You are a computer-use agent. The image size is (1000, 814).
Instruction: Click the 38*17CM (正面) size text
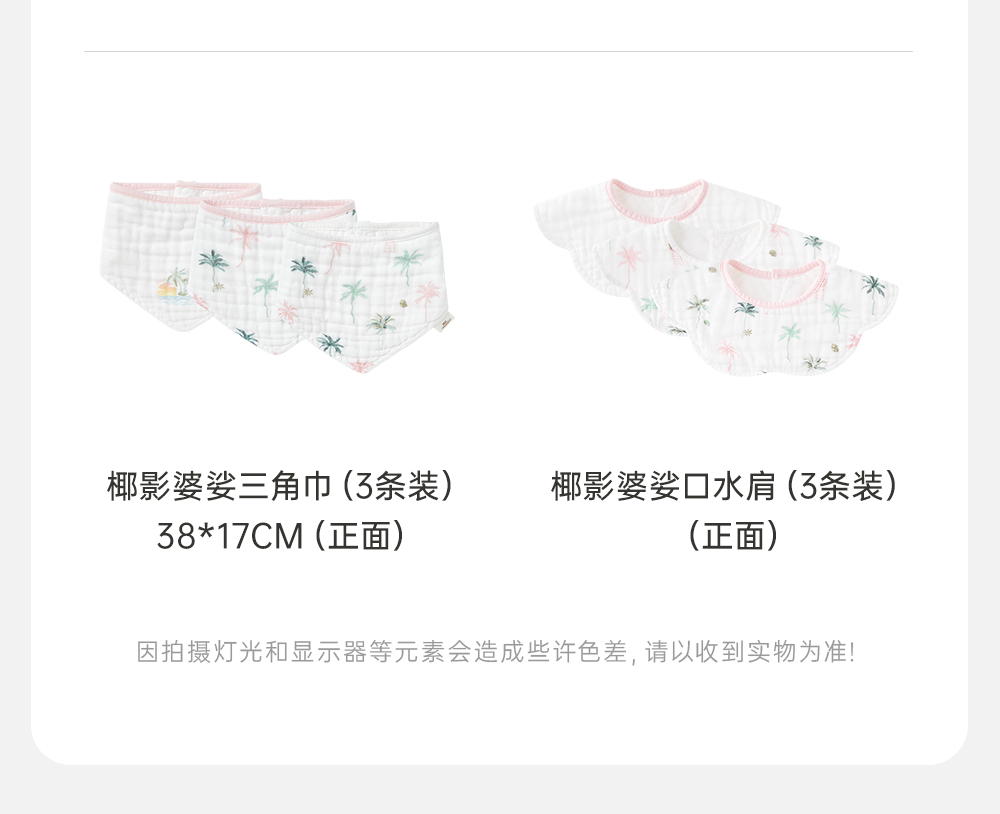tap(281, 535)
